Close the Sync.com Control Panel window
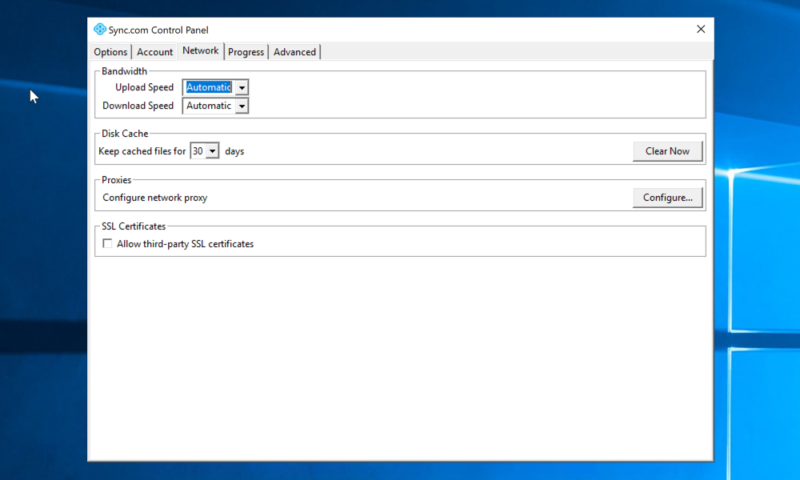800x480 pixels. point(701,29)
